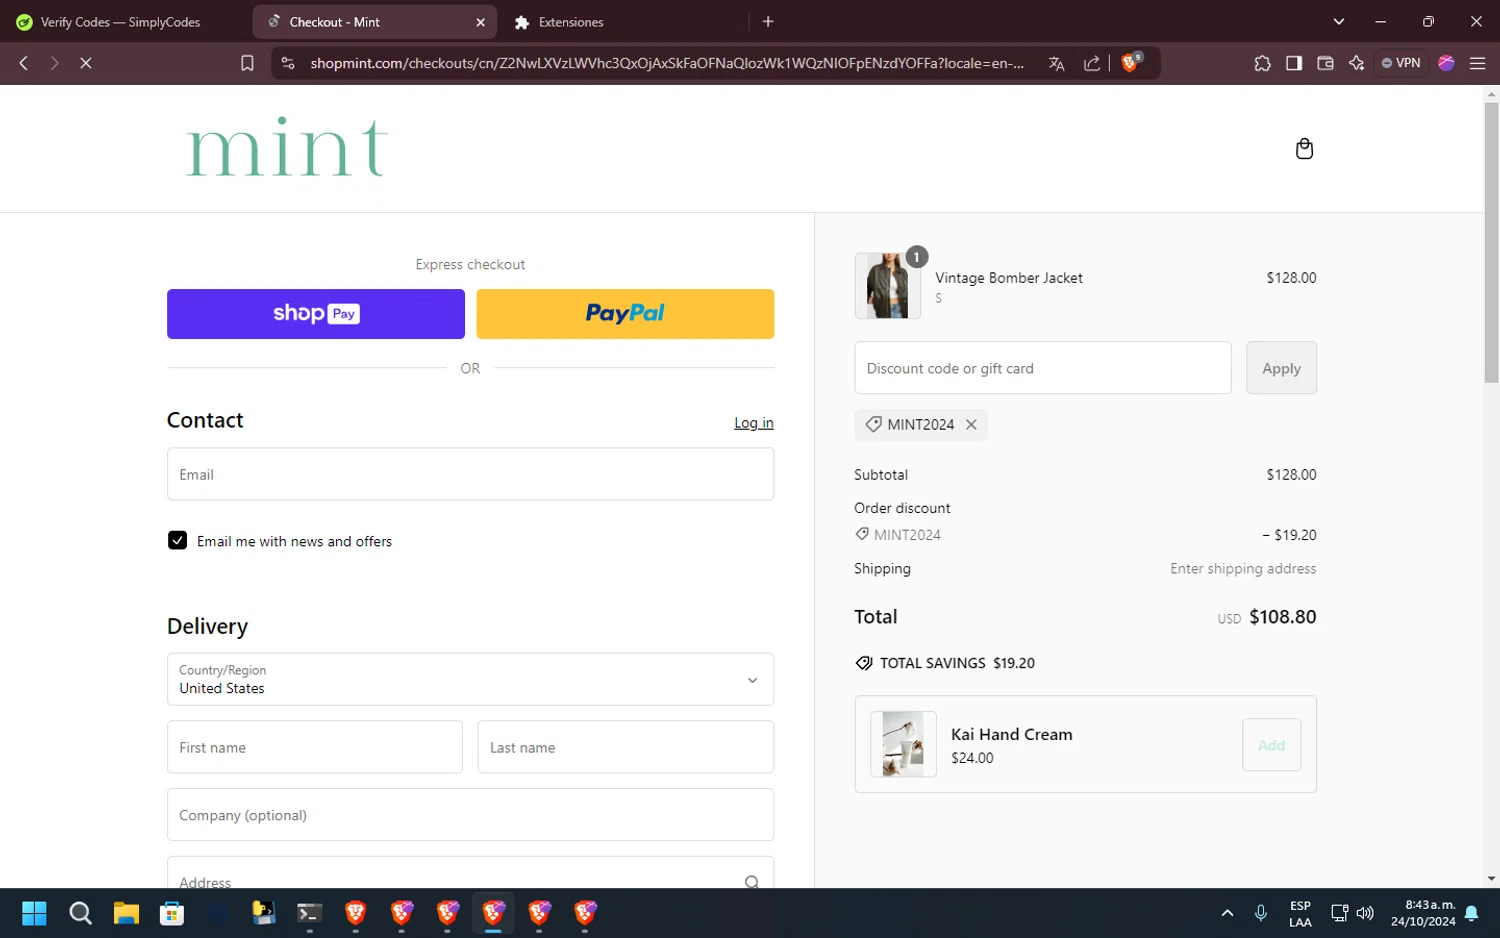This screenshot has width=1500, height=938.
Task: Open the notifications bell icon
Action: point(1472,913)
